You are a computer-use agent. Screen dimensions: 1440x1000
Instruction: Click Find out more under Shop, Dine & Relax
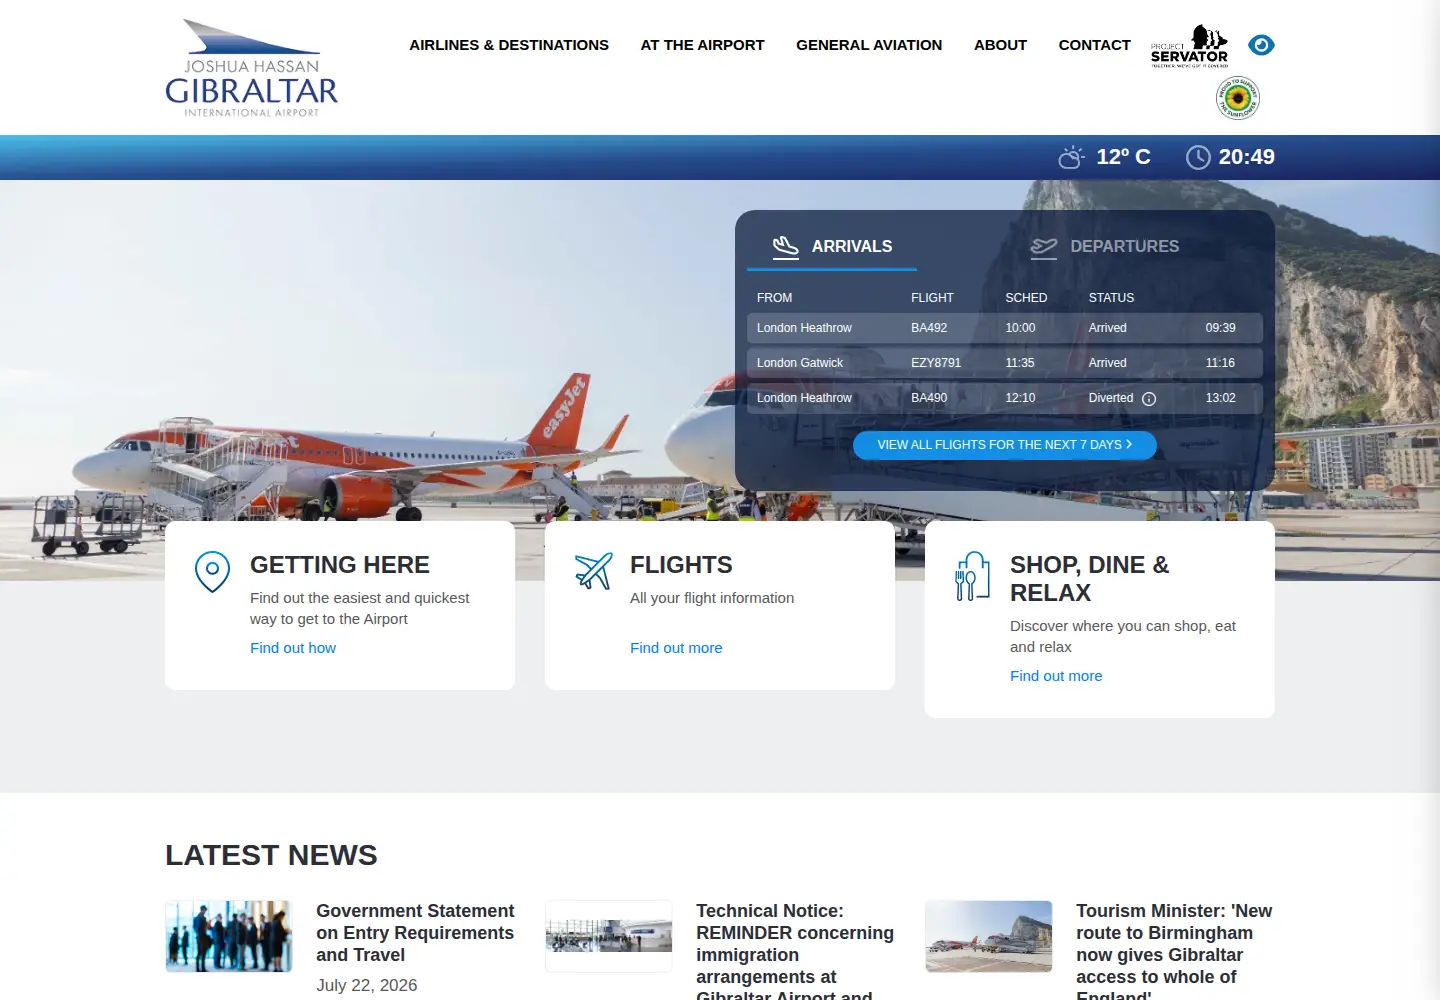(x=1056, y=676)
